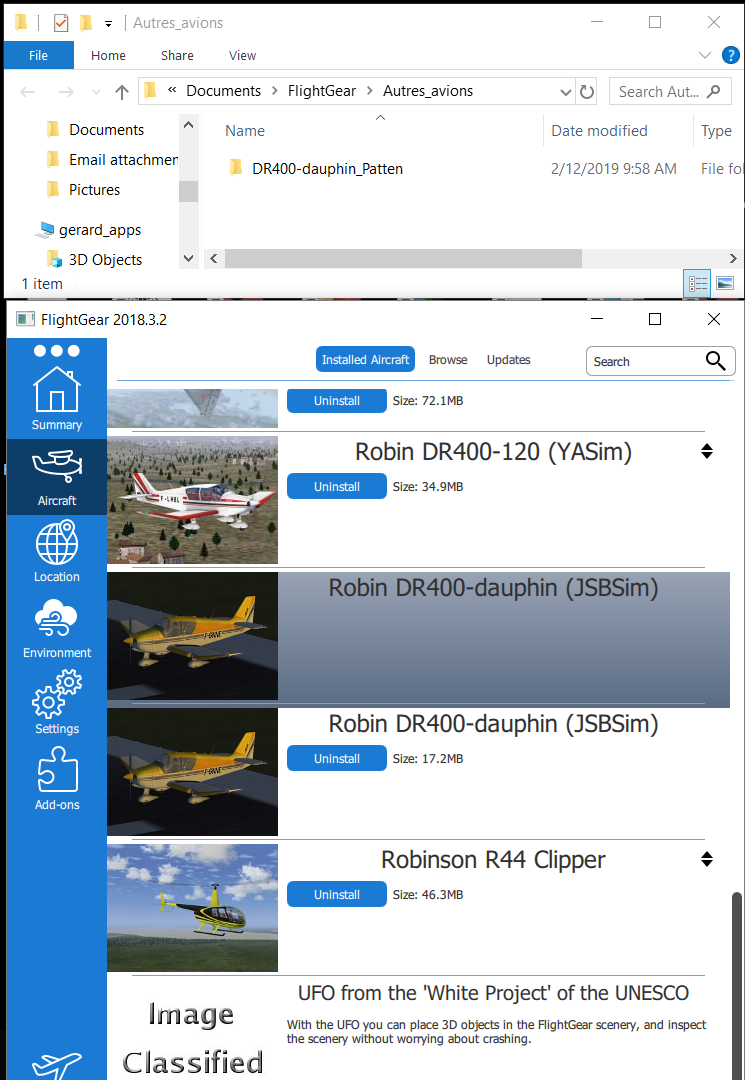This screenshot has height=1080, width=745.
Task: Expand the chevron after Documents in path
Action: tap(275, 91)
